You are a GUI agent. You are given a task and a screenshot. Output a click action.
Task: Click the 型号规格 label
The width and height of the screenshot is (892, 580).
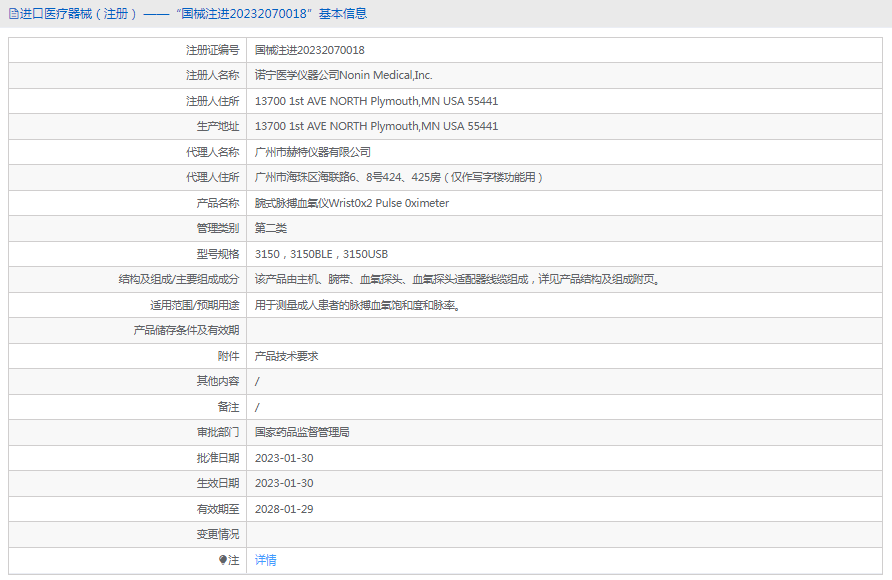[218, 254]
